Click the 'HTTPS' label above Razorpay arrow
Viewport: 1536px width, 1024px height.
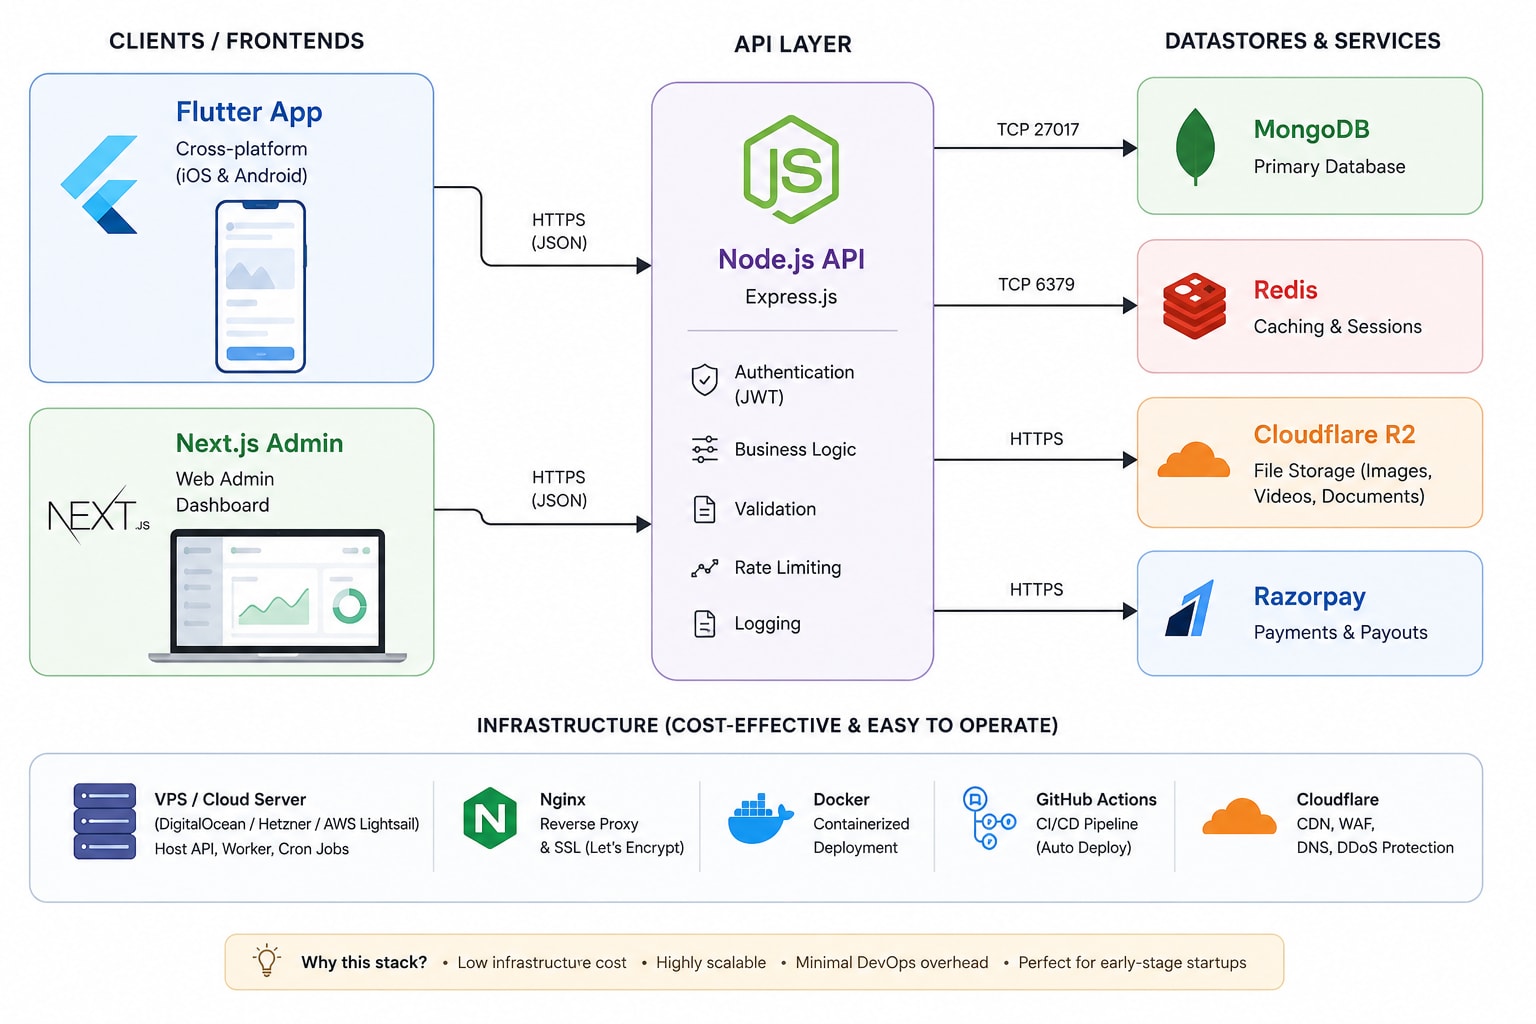1036,590
